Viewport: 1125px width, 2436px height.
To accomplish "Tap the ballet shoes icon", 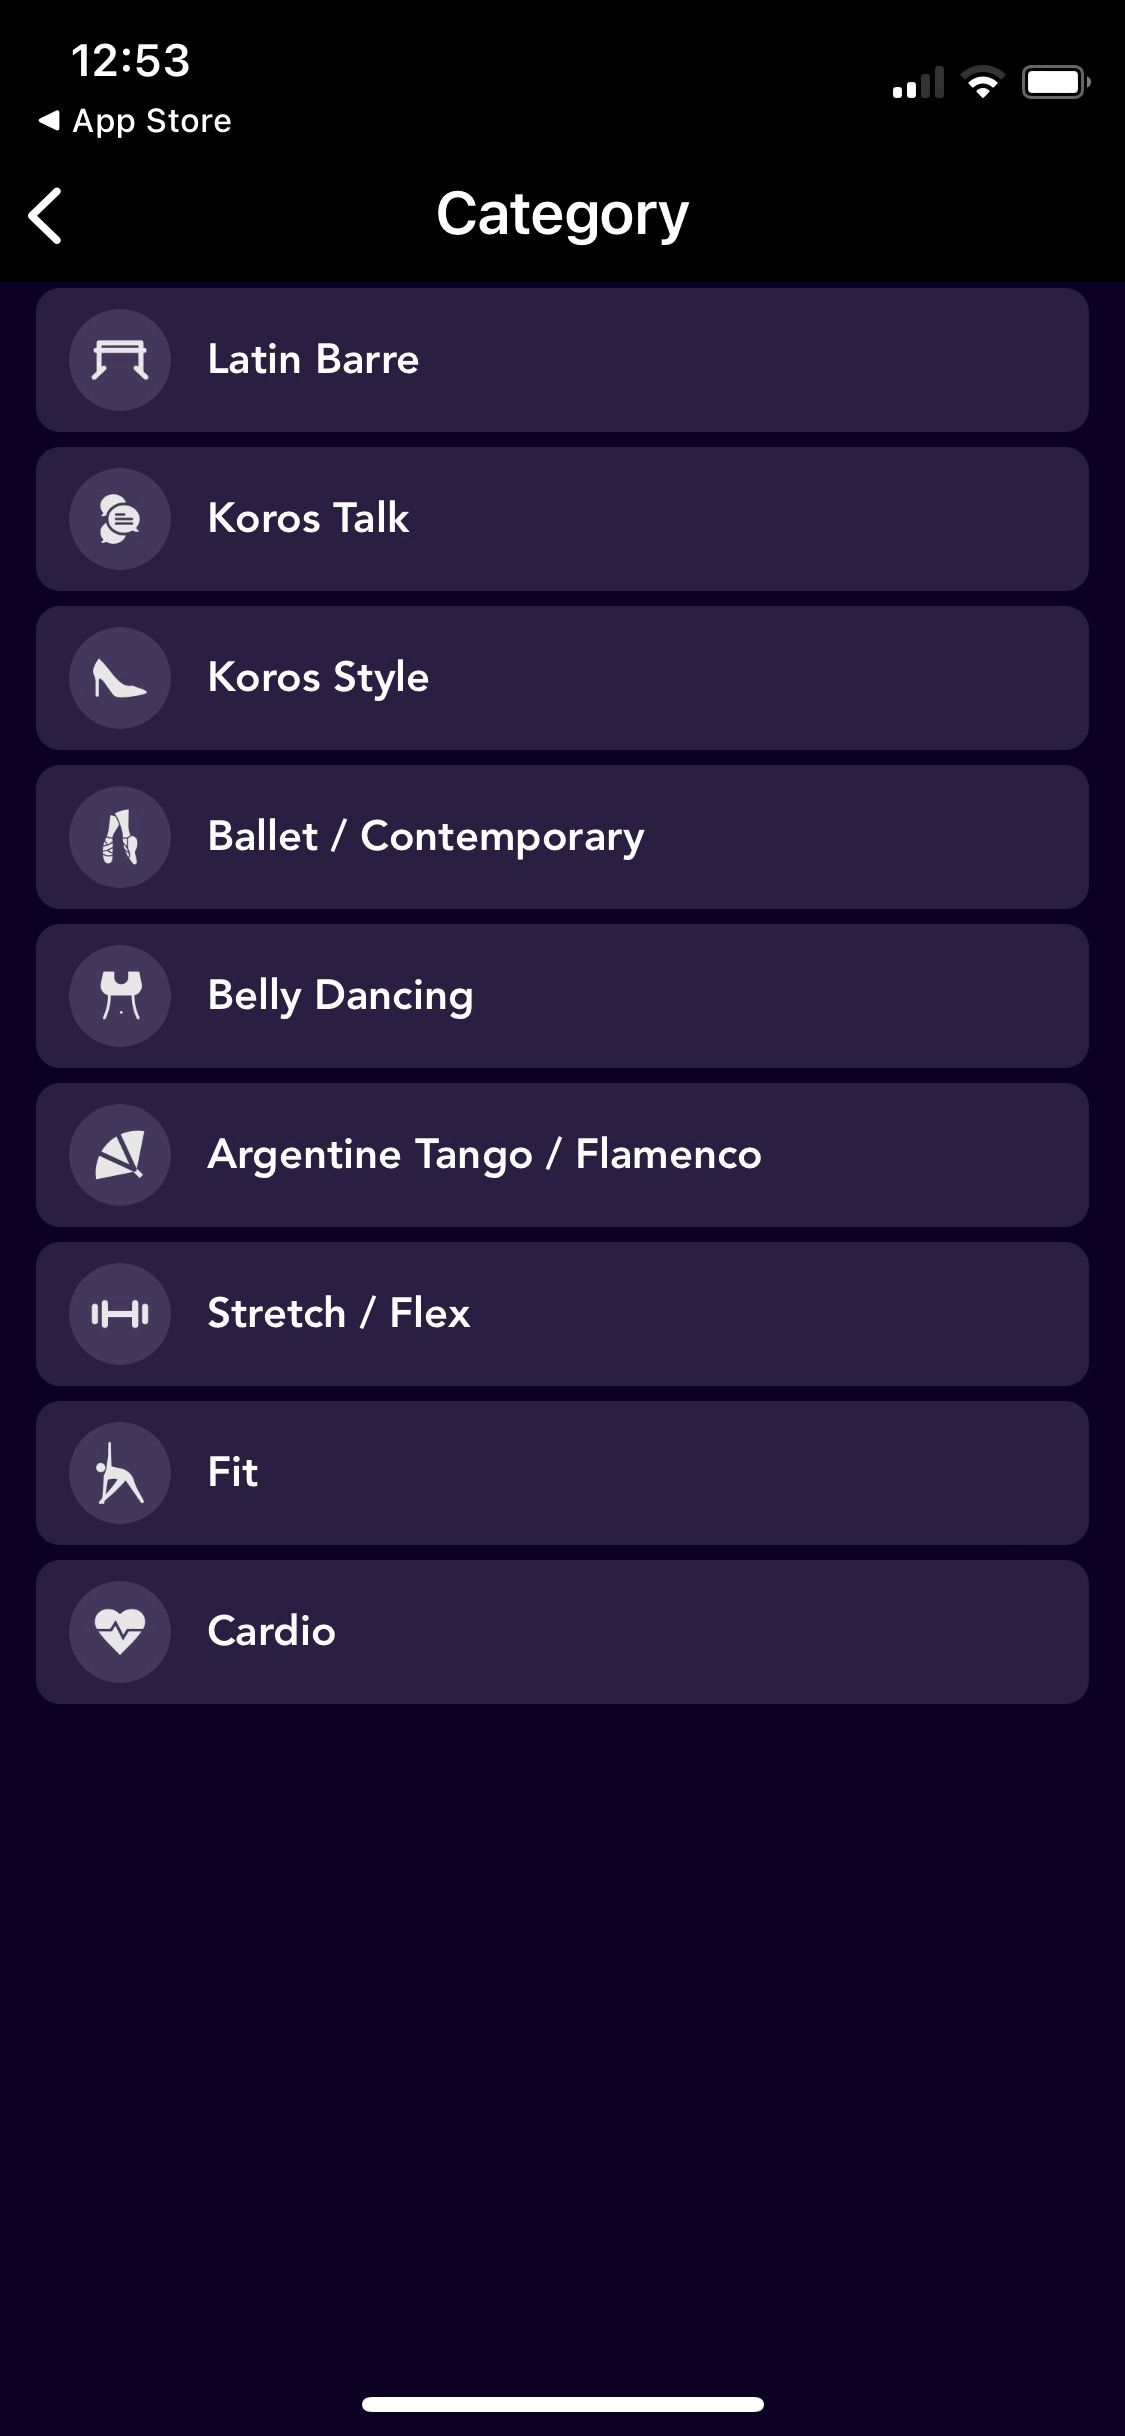I will 120,837.
